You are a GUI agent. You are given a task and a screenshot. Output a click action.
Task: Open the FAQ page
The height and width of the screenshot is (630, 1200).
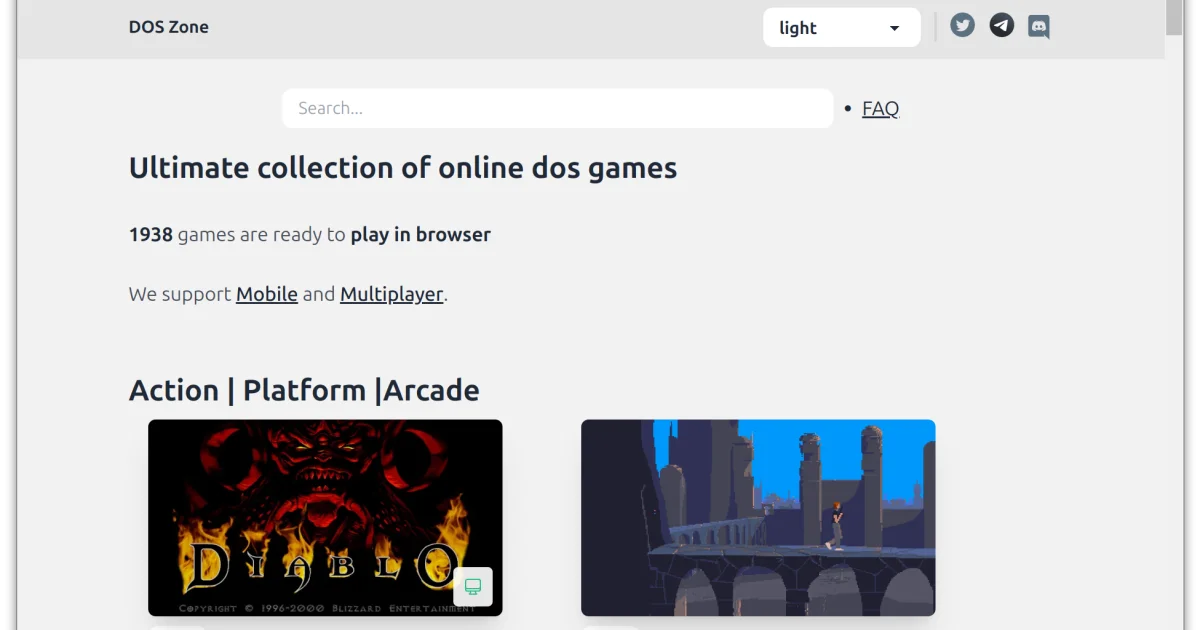click(879, 108)
